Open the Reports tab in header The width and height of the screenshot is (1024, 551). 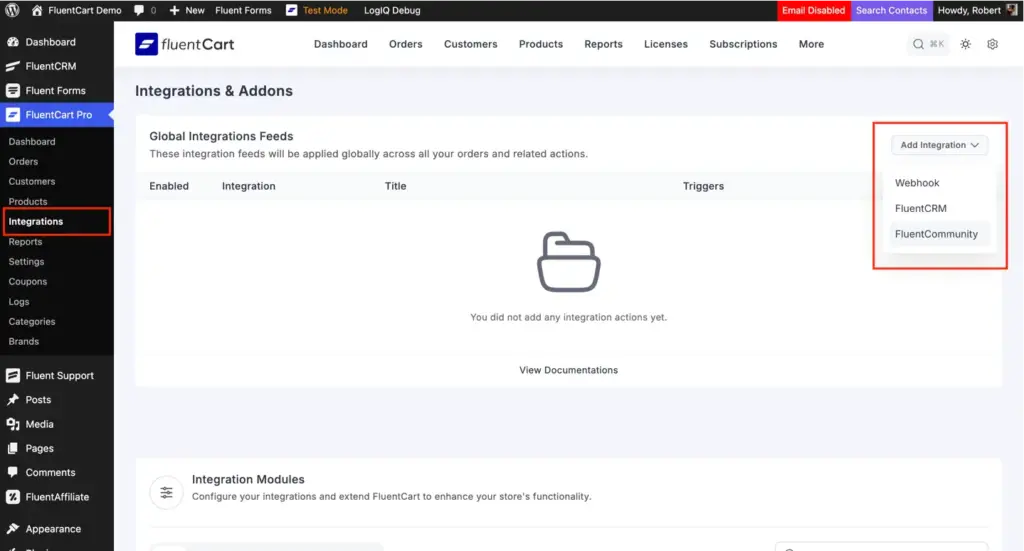[603, 44]
